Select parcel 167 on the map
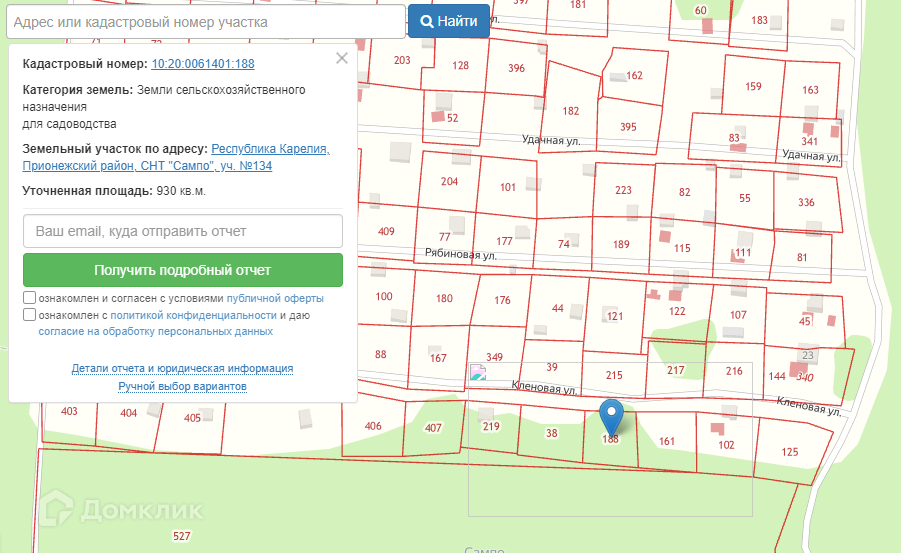 [438, 358]
